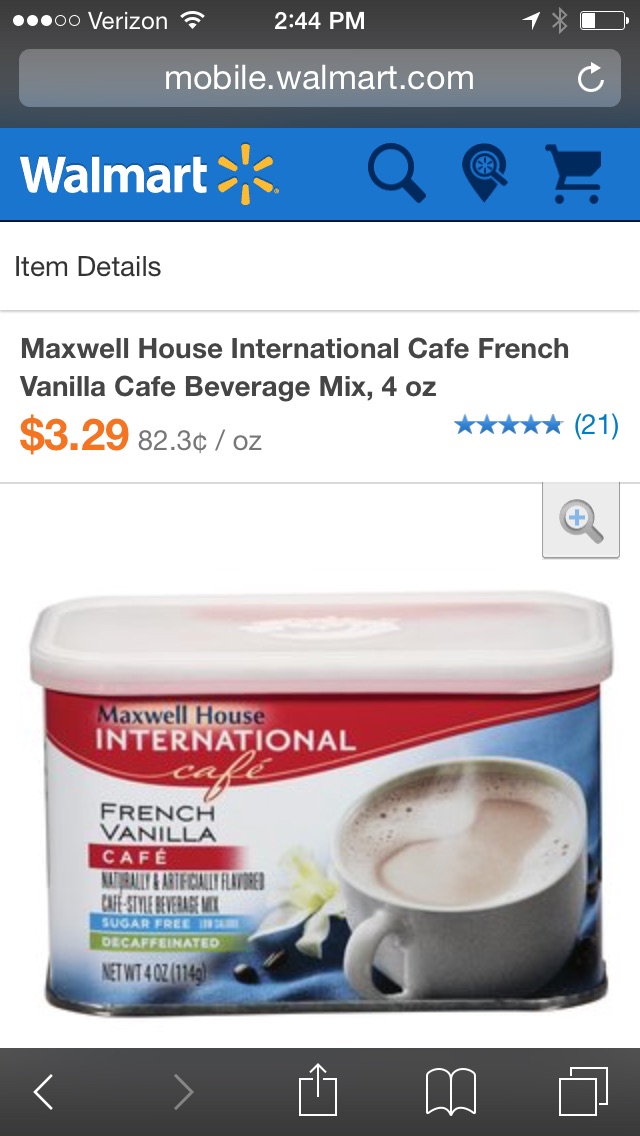
Task: Open the Safari share sheet icon
Action: coord(318,1089)
